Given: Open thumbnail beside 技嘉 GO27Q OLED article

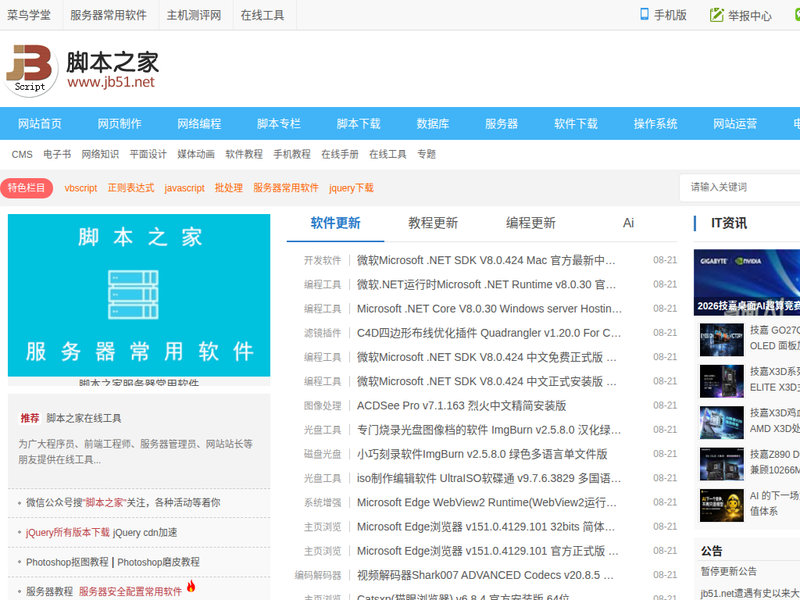Looking at the screenshot, I should tap(721, 340).
